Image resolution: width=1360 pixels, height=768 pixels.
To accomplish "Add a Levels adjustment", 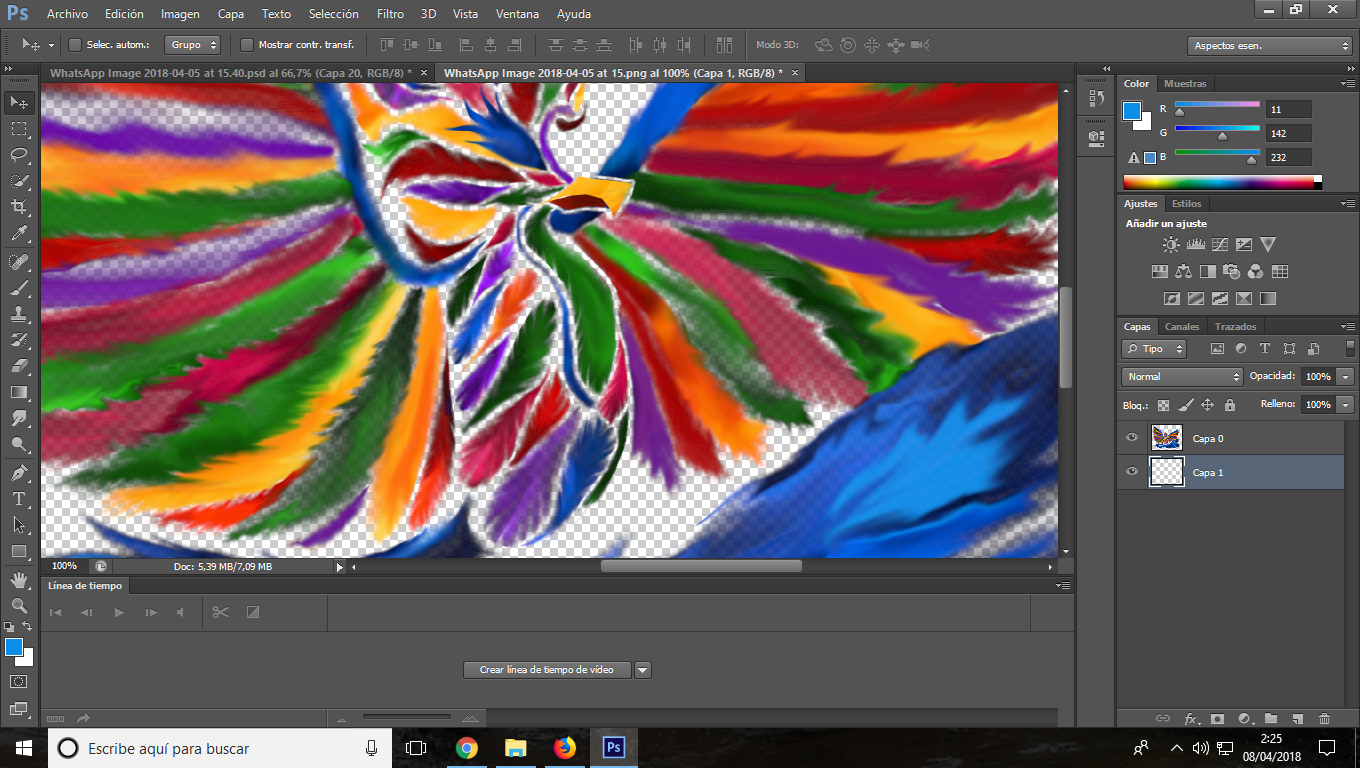I will pos(1195,244).
